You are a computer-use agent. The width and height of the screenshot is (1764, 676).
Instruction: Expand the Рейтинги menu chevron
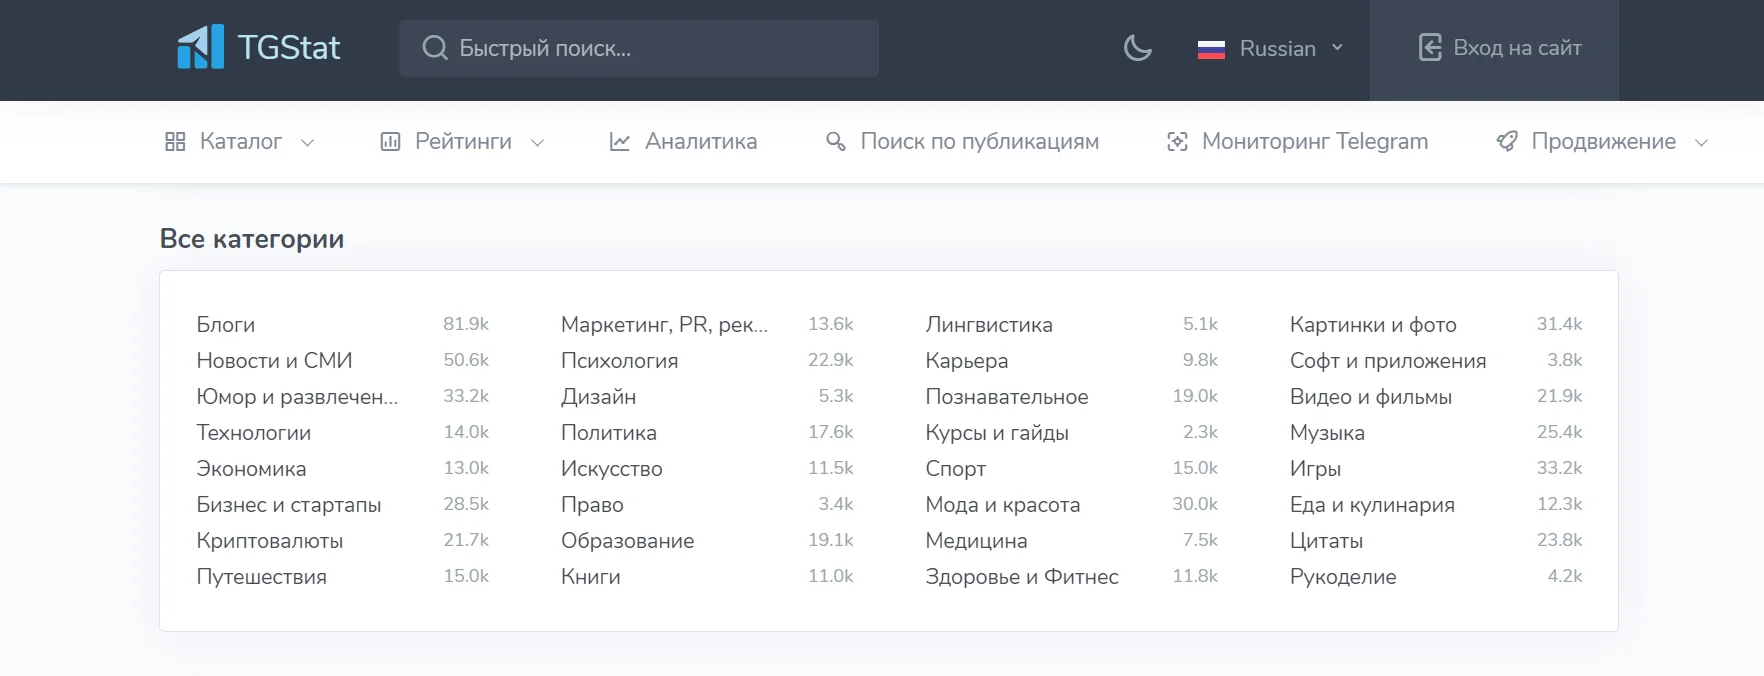pos(537,143)
